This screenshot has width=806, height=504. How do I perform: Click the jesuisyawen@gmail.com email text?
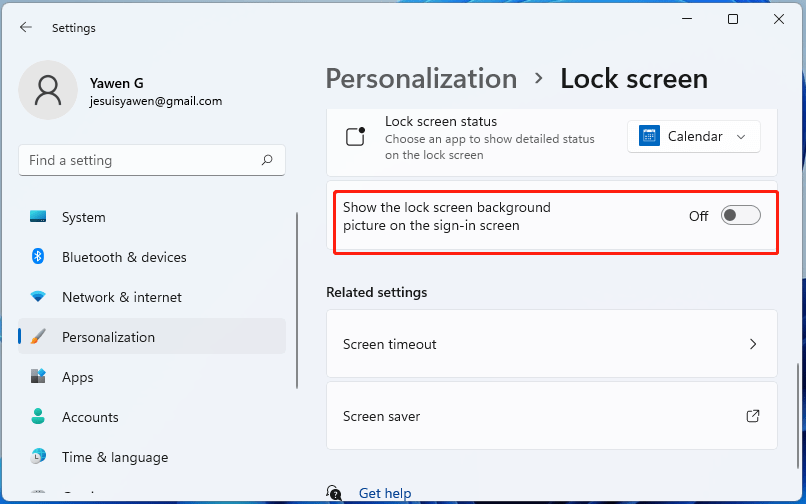(156, 101)
